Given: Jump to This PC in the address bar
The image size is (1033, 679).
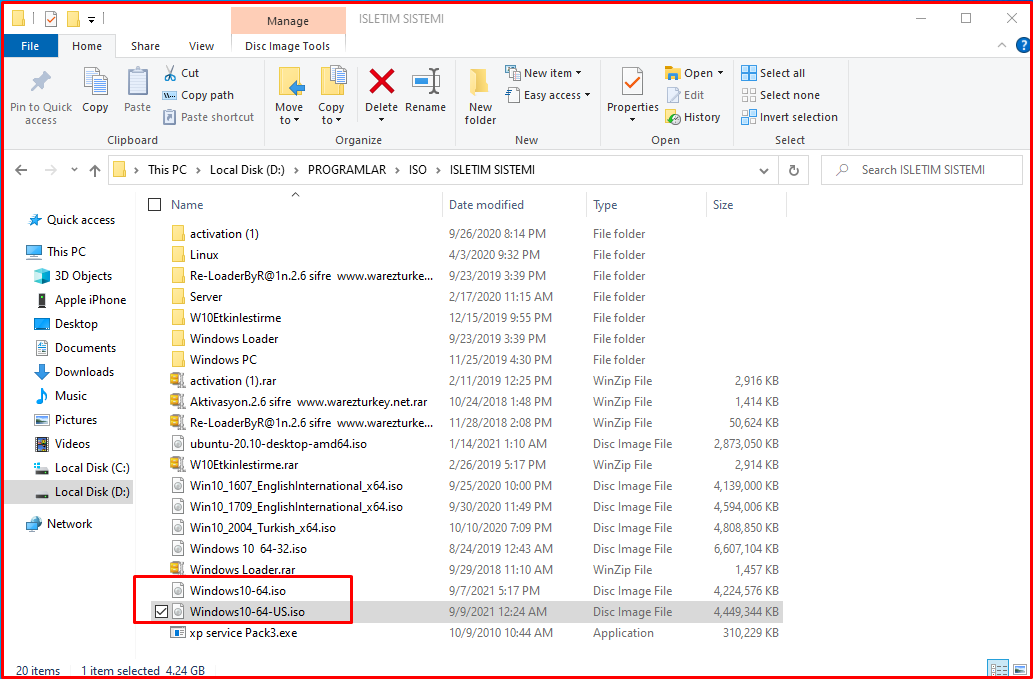Looking at the screenshot, I should (167, 170).
